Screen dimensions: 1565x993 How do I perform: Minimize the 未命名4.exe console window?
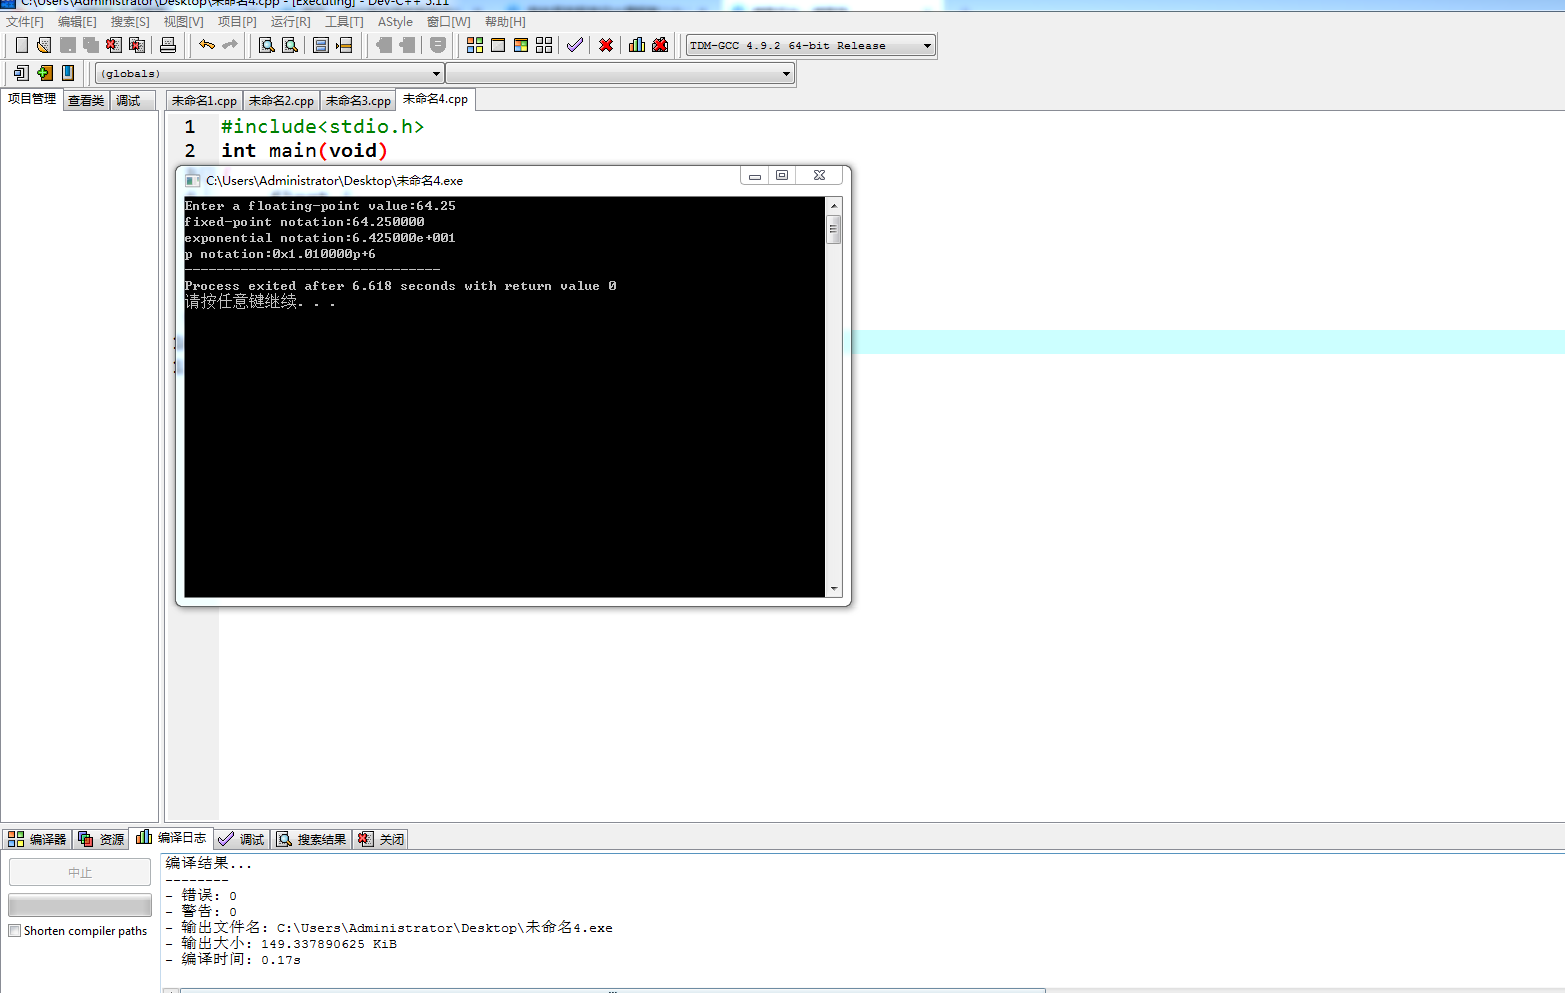click(755, 175)
